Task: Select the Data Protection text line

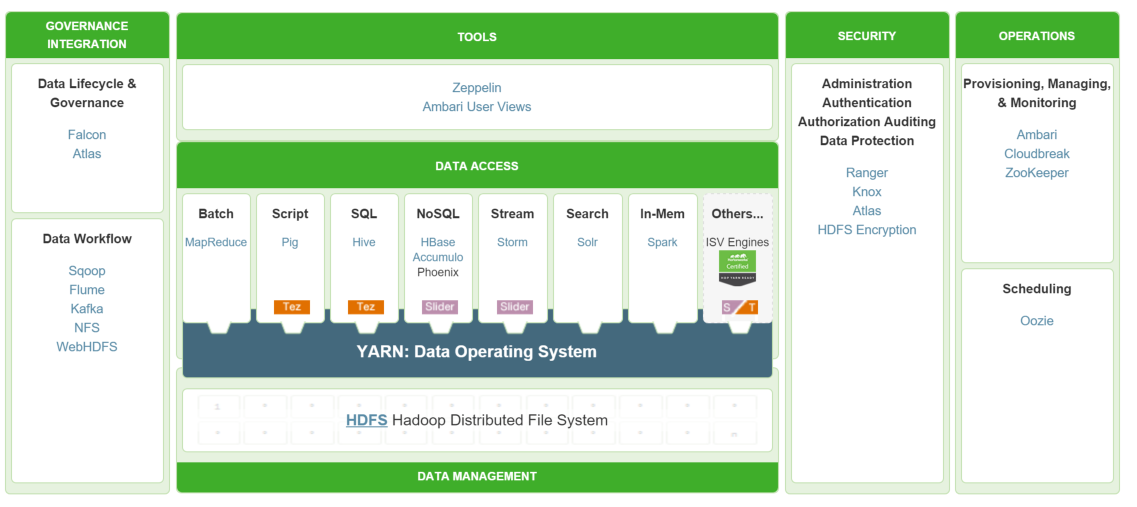Action: 867,141
